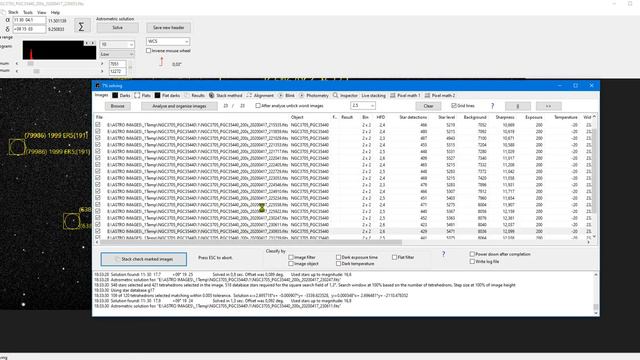Click the histogram minimum slider handle
The image size is (640, 360).
tap(31, 64)
